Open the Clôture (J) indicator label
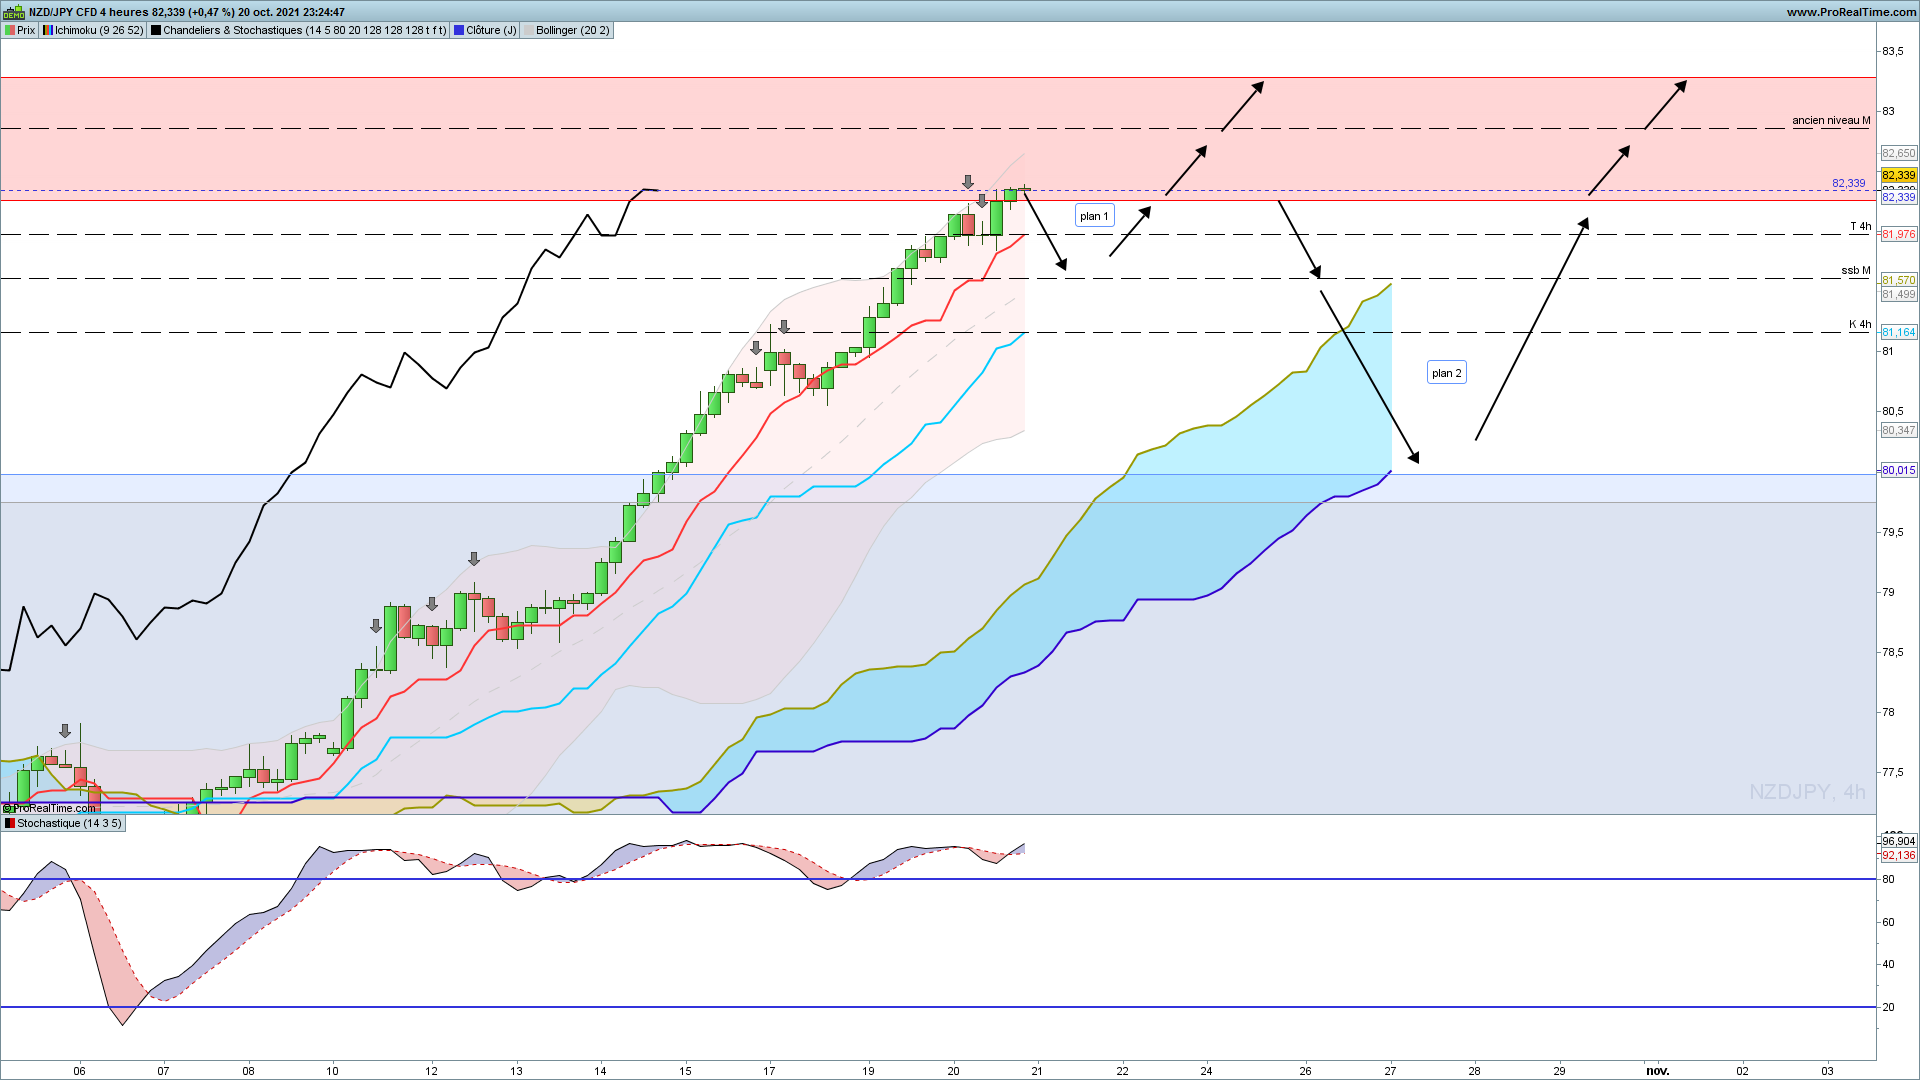 [485, 30]
